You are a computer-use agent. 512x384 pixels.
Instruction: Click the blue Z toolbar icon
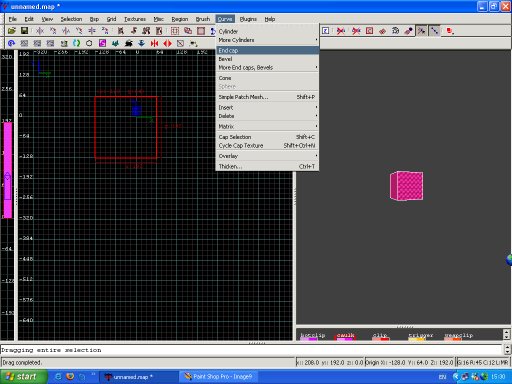326,31
